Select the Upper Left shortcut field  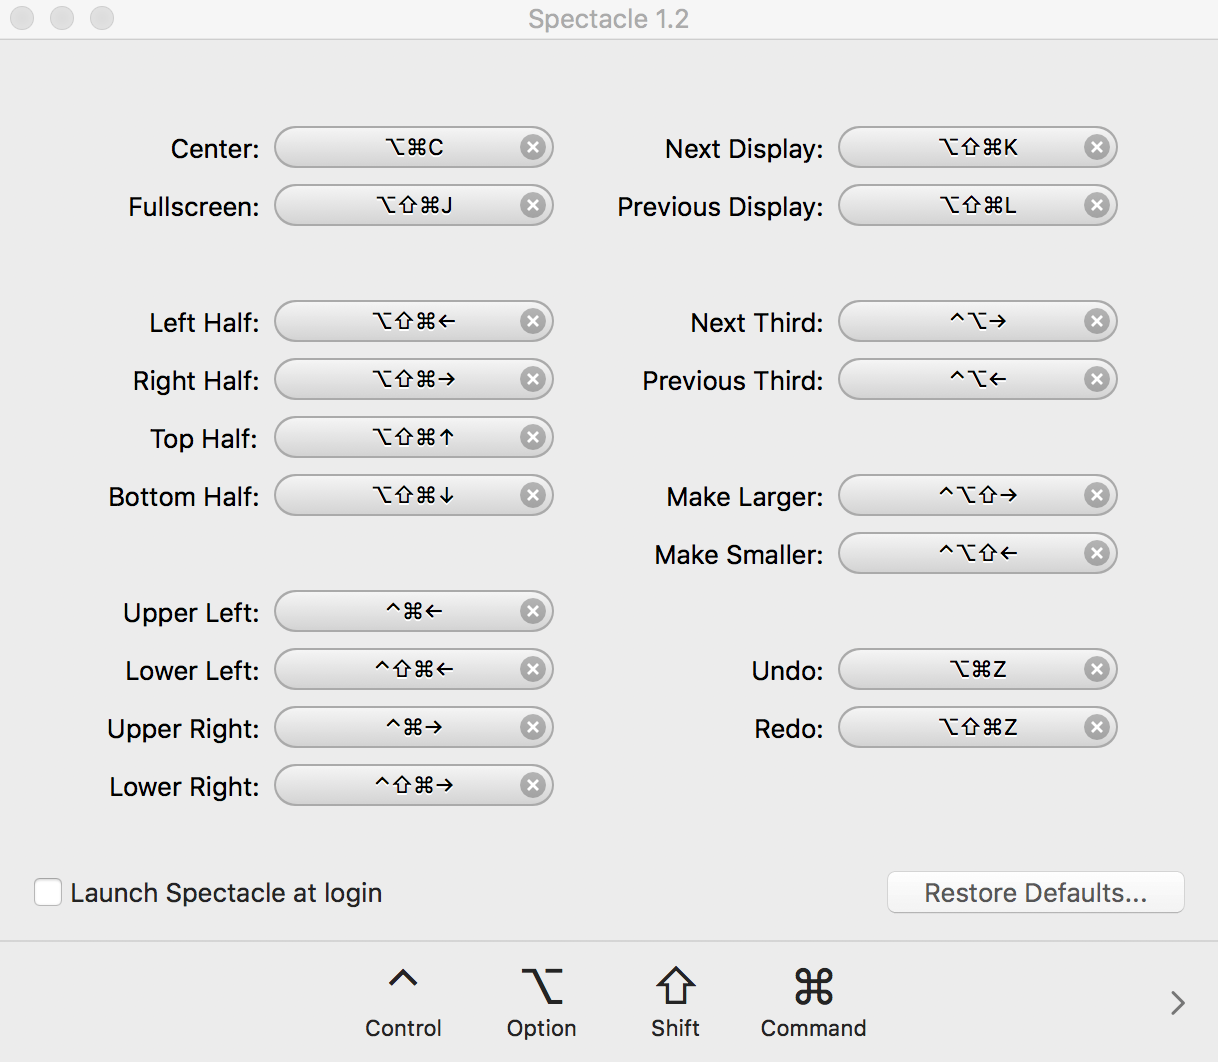tap(400, 612)
